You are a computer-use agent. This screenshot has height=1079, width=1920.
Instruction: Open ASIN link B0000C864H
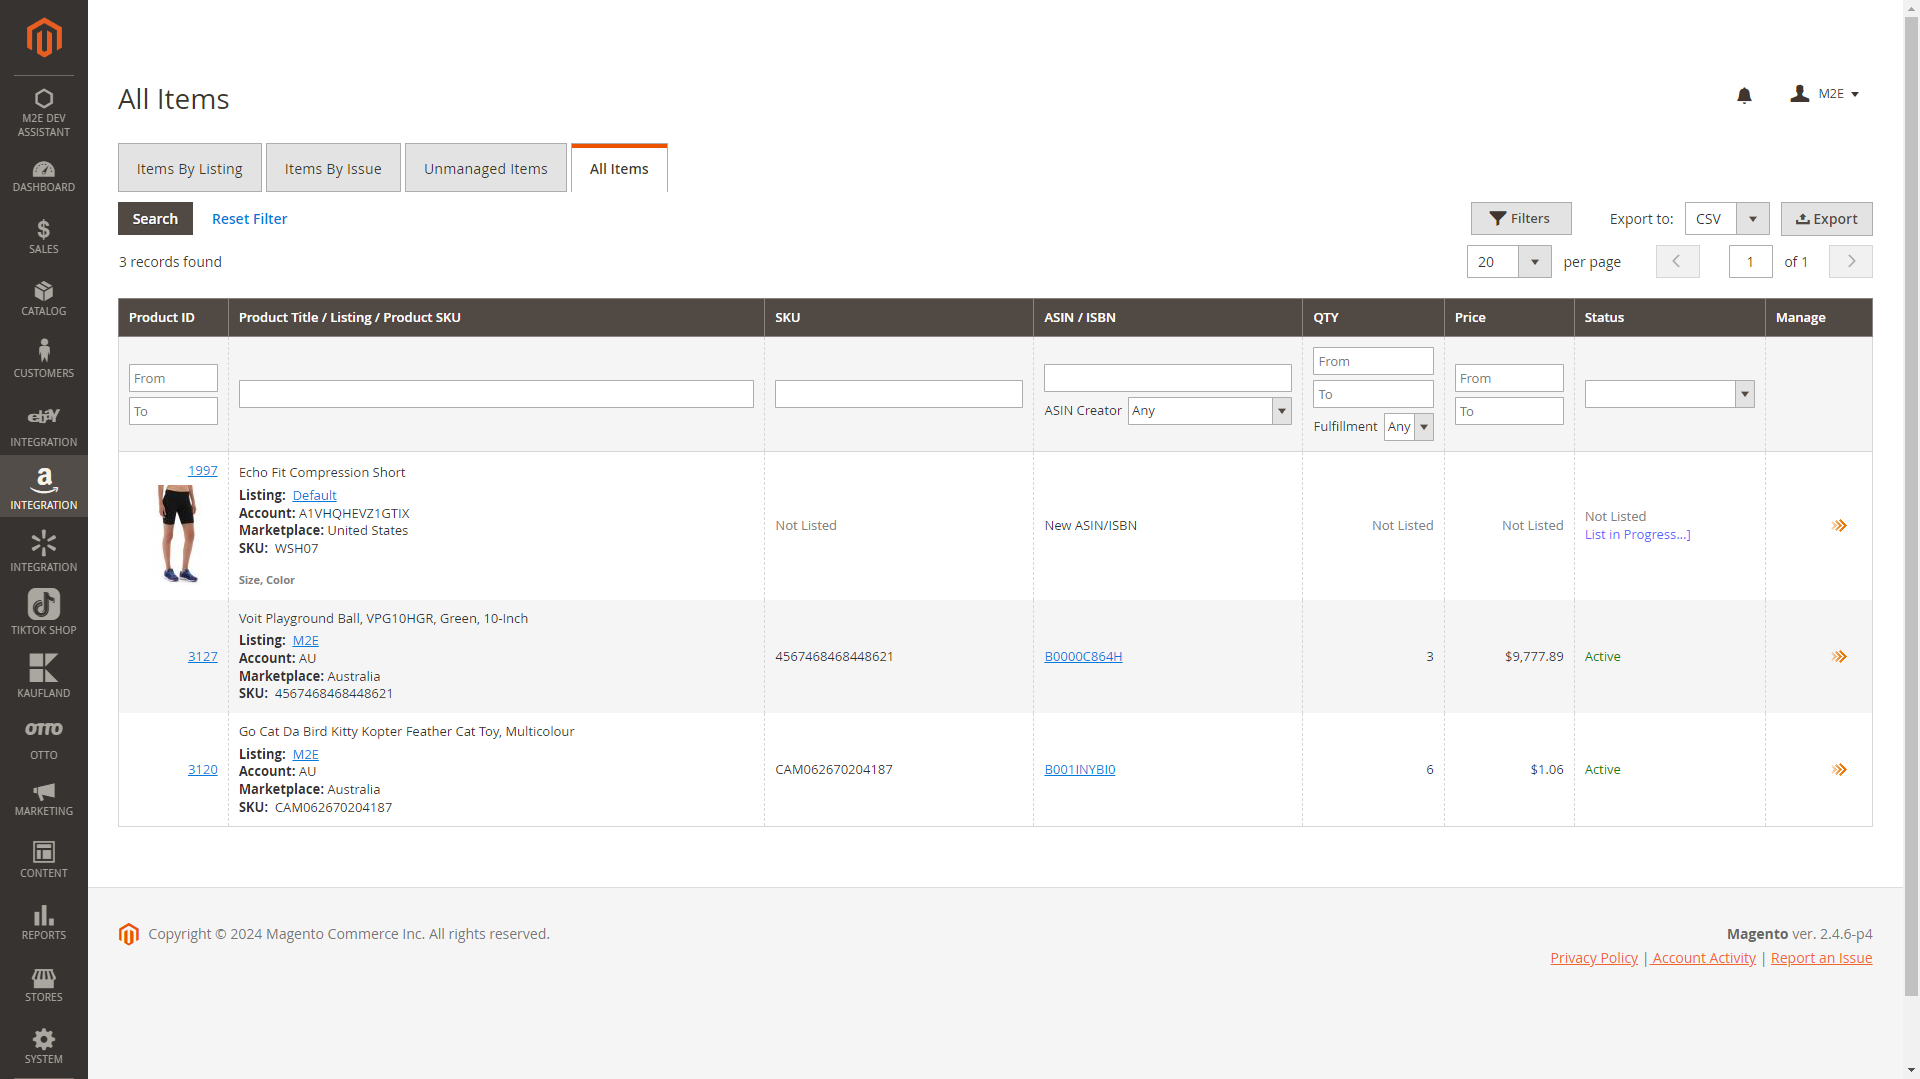(x=1083, y=657)
